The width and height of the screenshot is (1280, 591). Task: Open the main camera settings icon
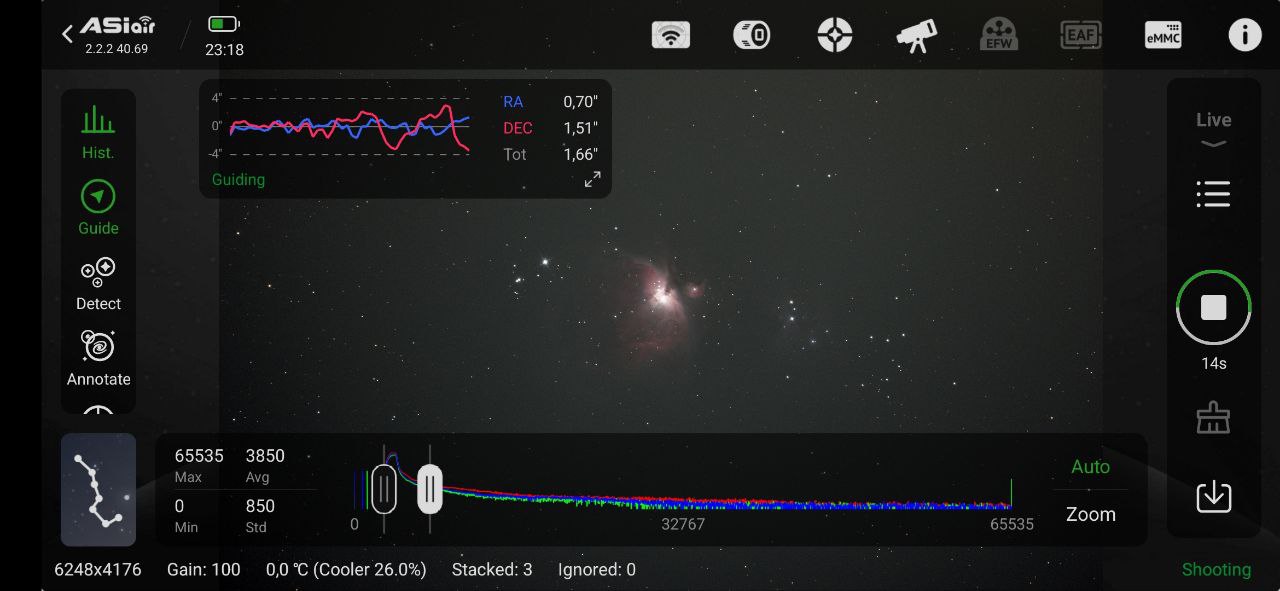751,35
